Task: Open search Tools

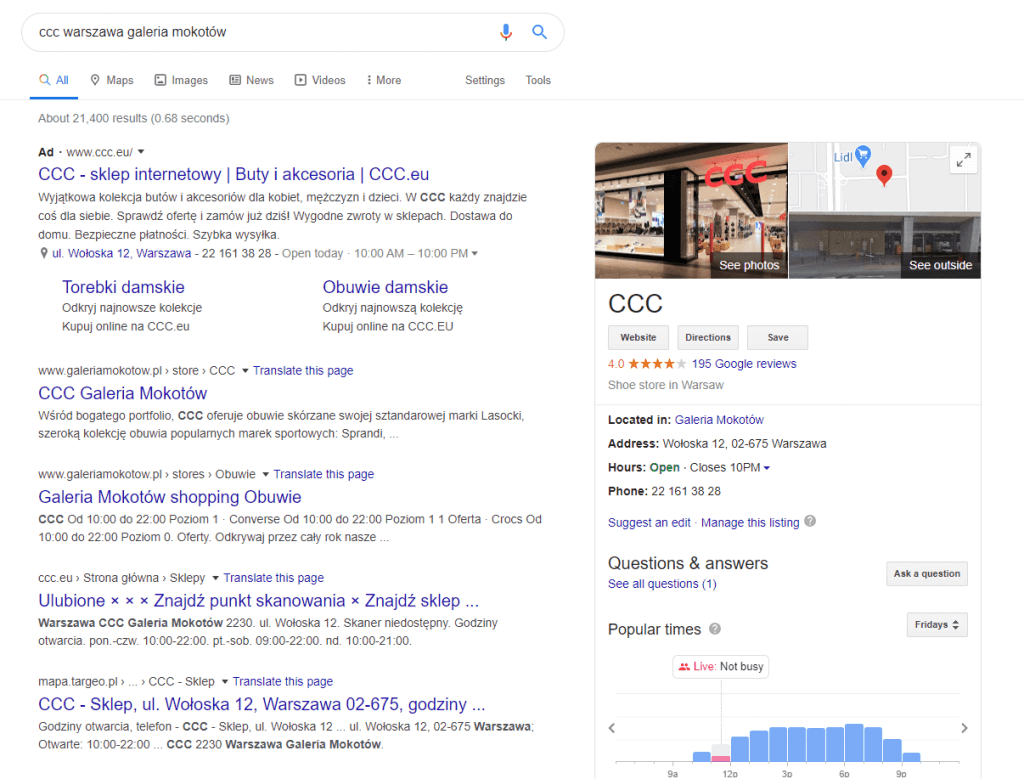Action: [538, 80]
